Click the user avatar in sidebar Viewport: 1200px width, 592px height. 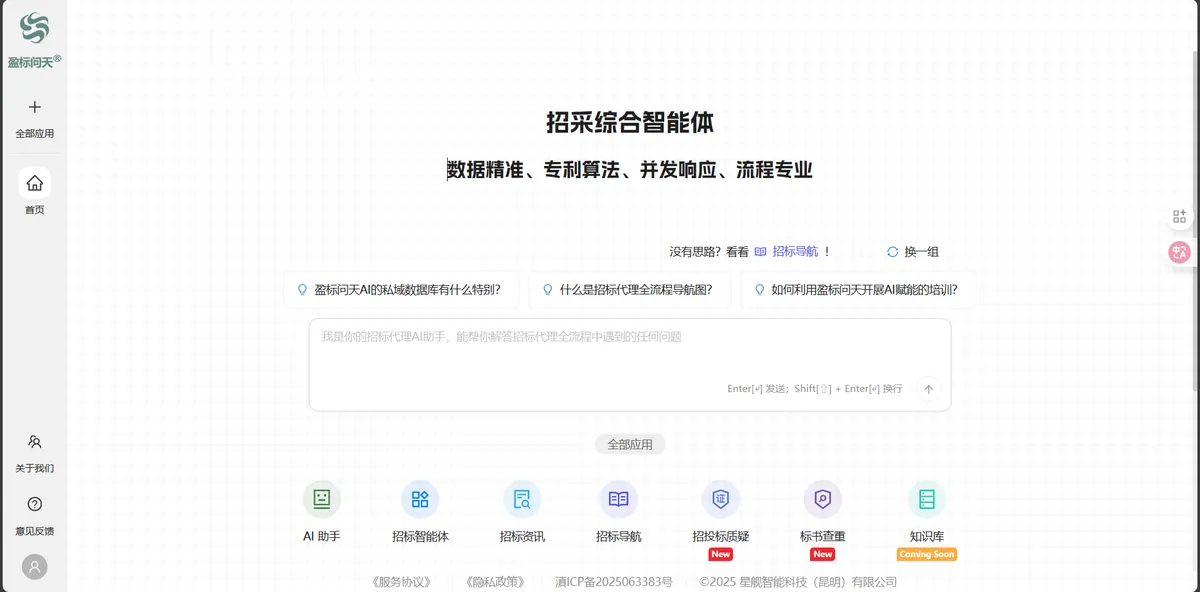pos(35,567)
